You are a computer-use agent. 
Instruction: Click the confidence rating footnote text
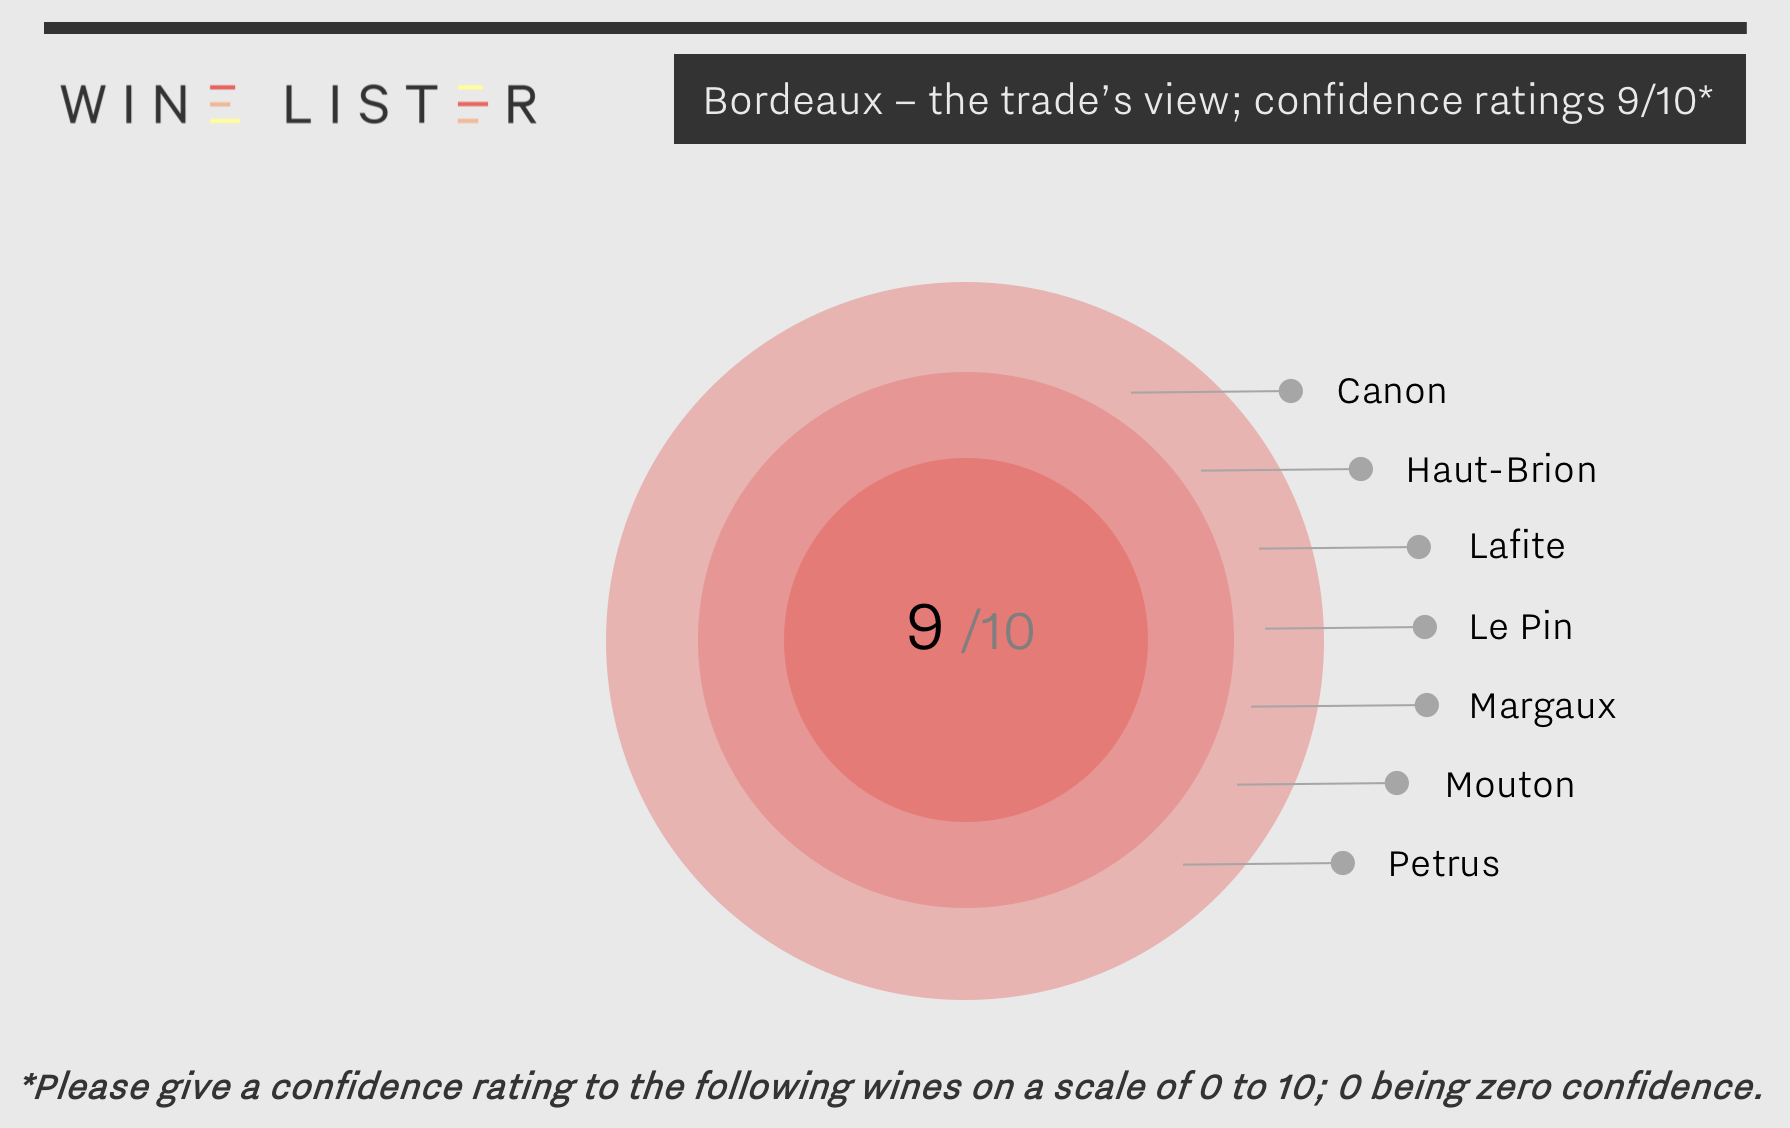click(892, 1087)
